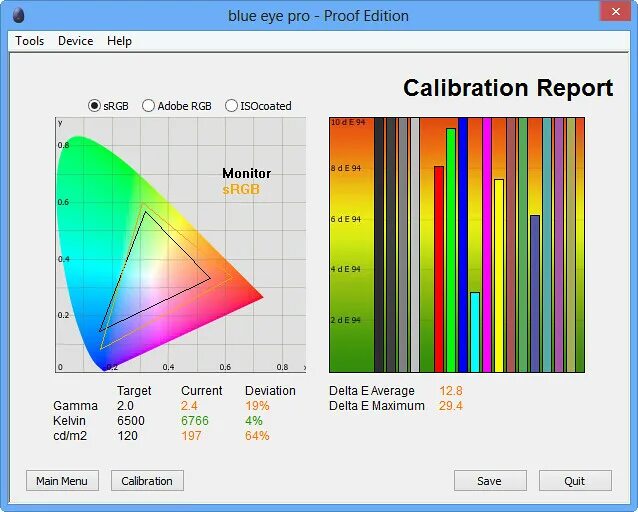Click the target luminance value 120
Screen dimensions: 638x512
(x=127, y=436)
